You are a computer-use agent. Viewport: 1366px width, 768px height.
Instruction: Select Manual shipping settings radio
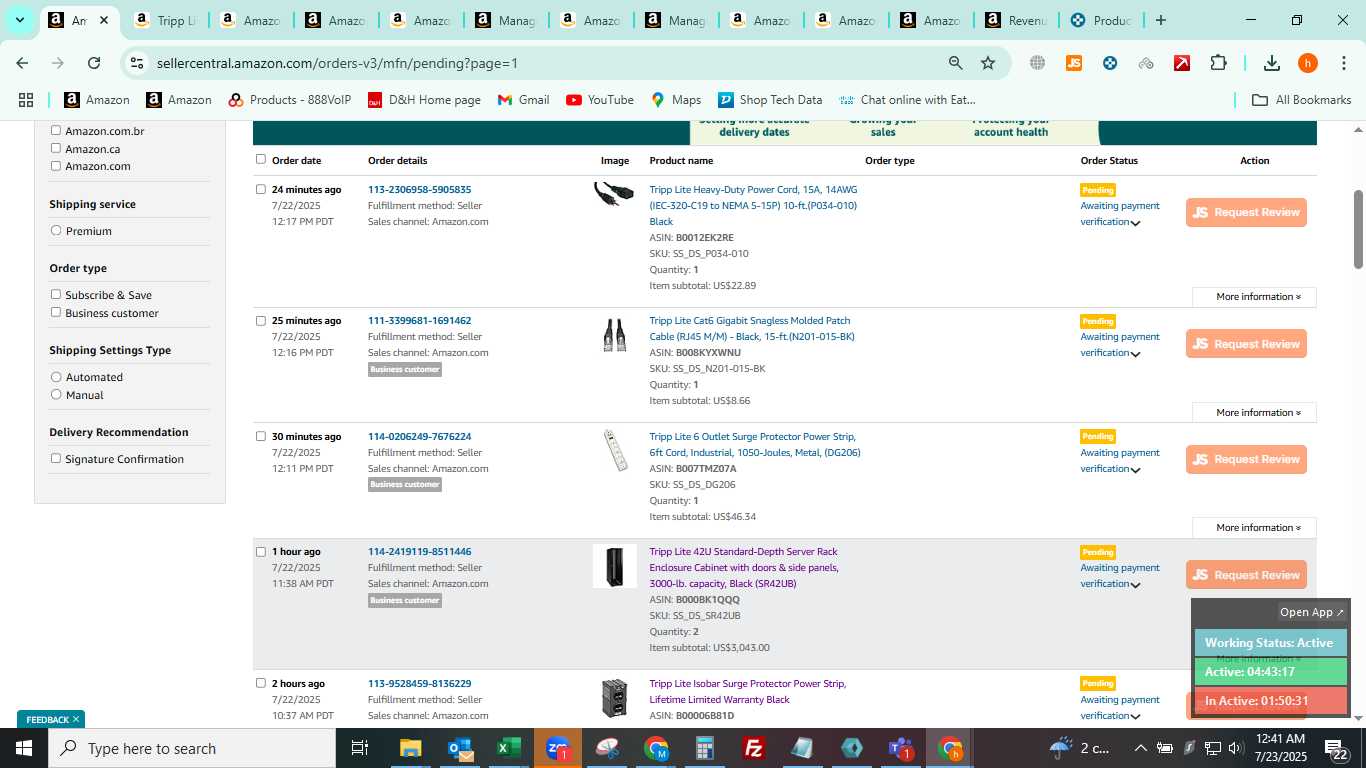56,394
